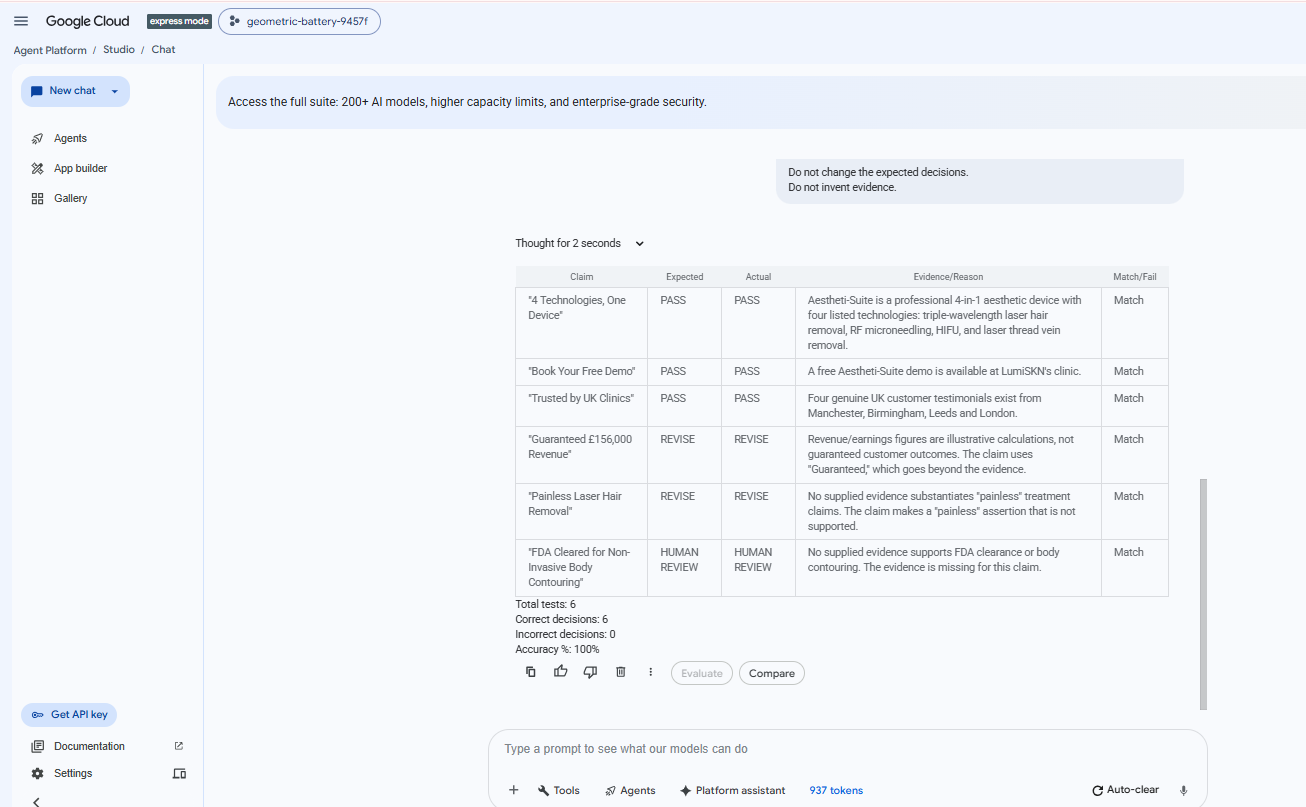Click the Compare button
Viewport: 1306px width, 807px height.
(x=772, y=673)
